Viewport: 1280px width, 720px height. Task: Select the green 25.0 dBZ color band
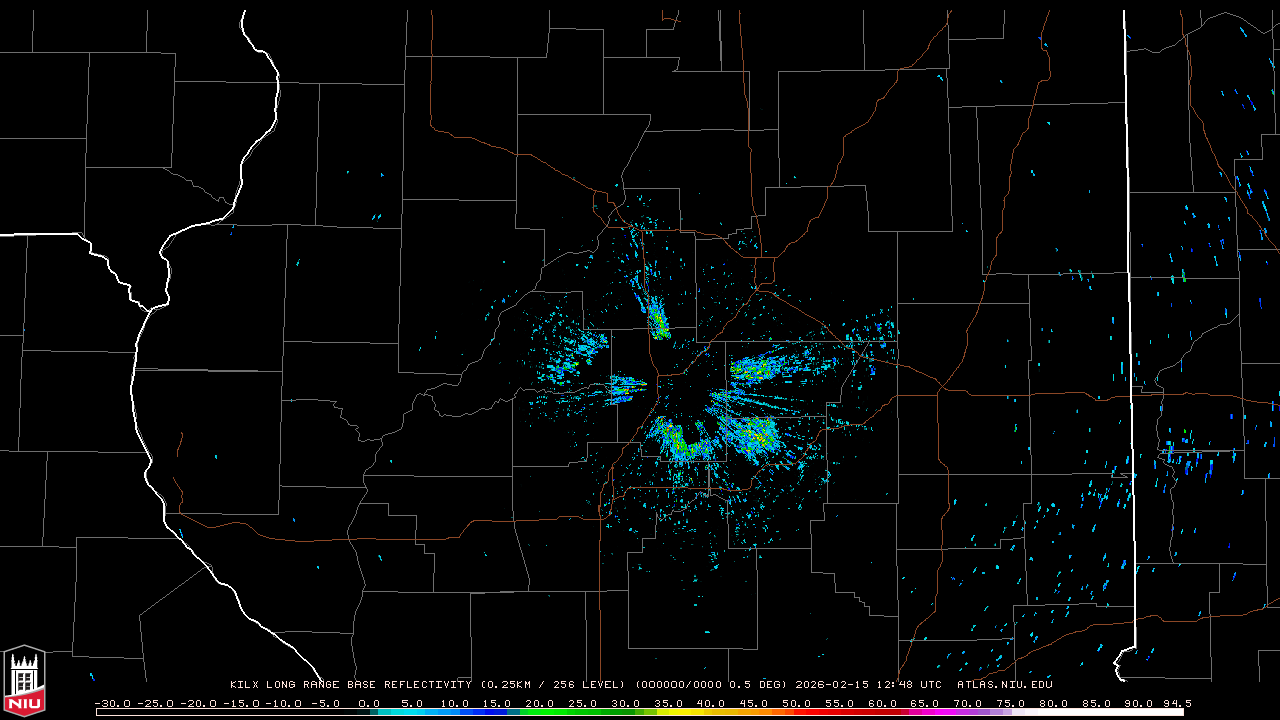[583, 712]
